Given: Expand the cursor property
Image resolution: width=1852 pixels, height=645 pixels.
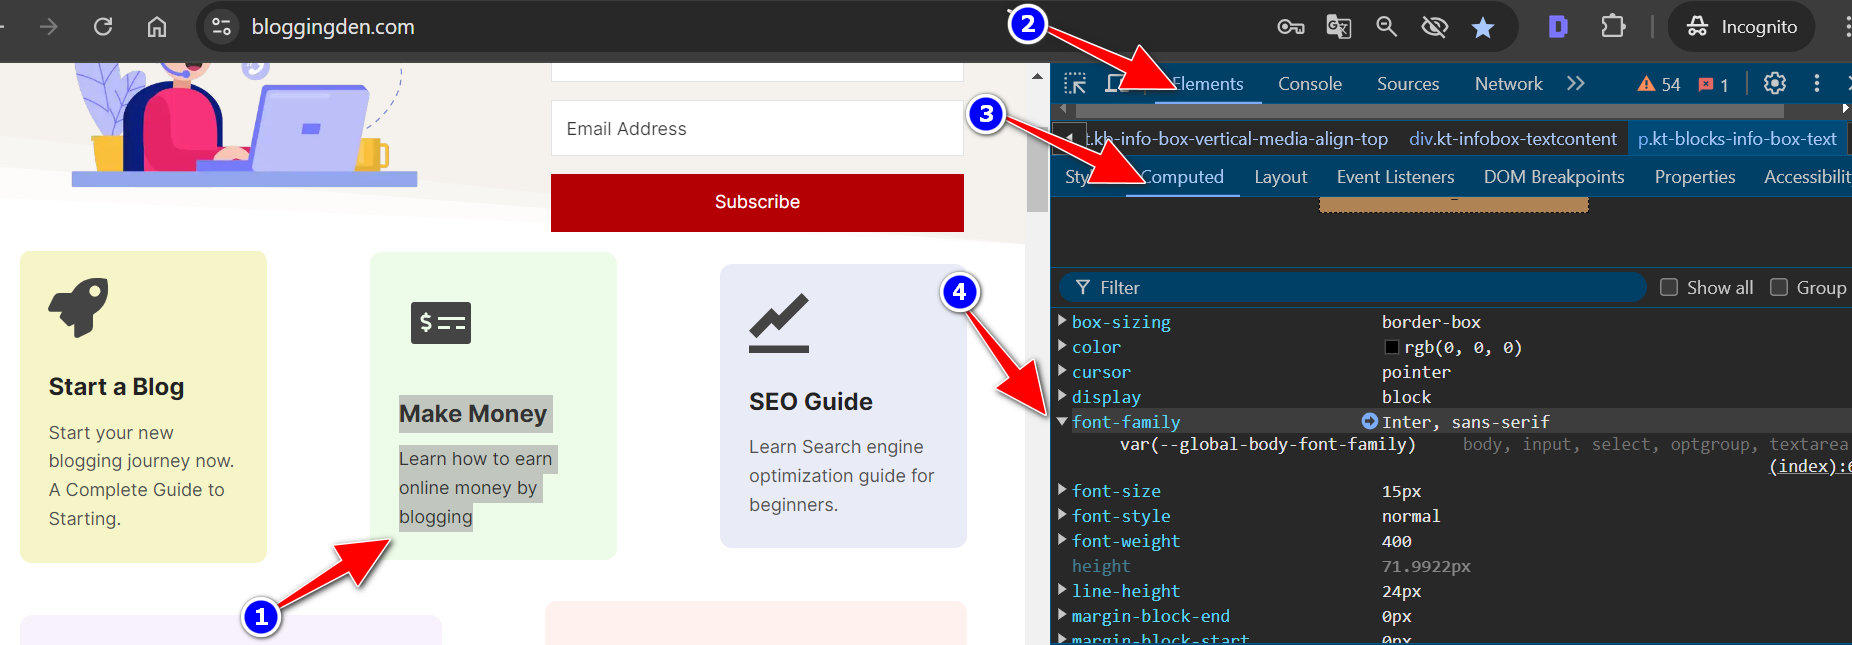Looking at the screenshot, I should [x=1062, y=371].
